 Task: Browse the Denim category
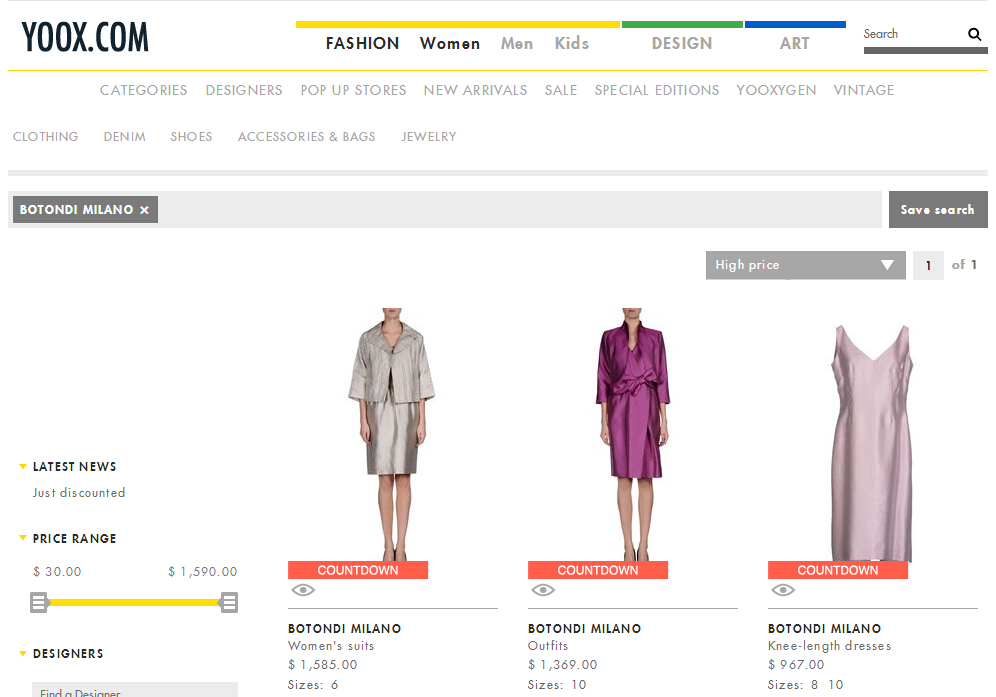click(124, 137)
